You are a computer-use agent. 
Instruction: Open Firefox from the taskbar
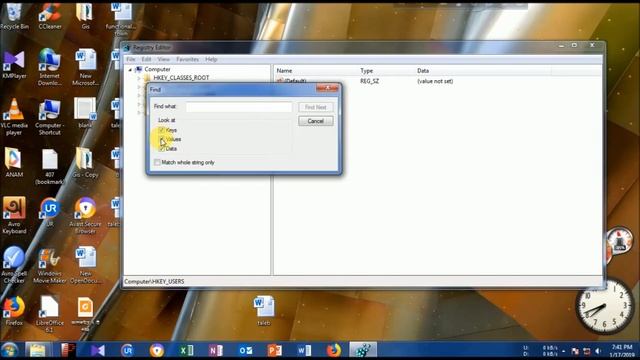333,350
